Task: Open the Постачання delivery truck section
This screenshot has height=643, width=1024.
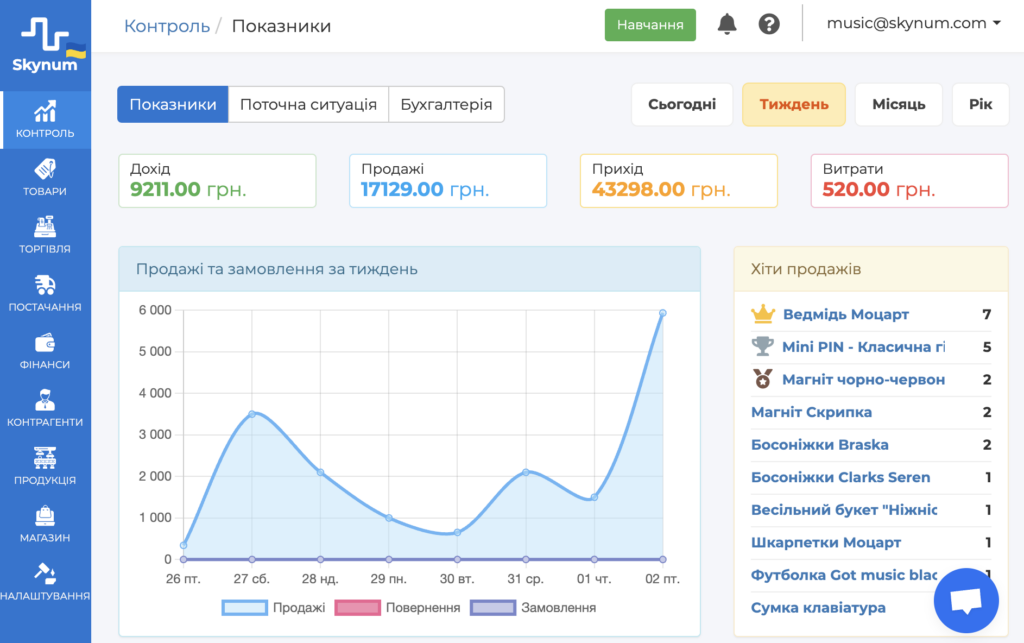Action: (45, 293)
